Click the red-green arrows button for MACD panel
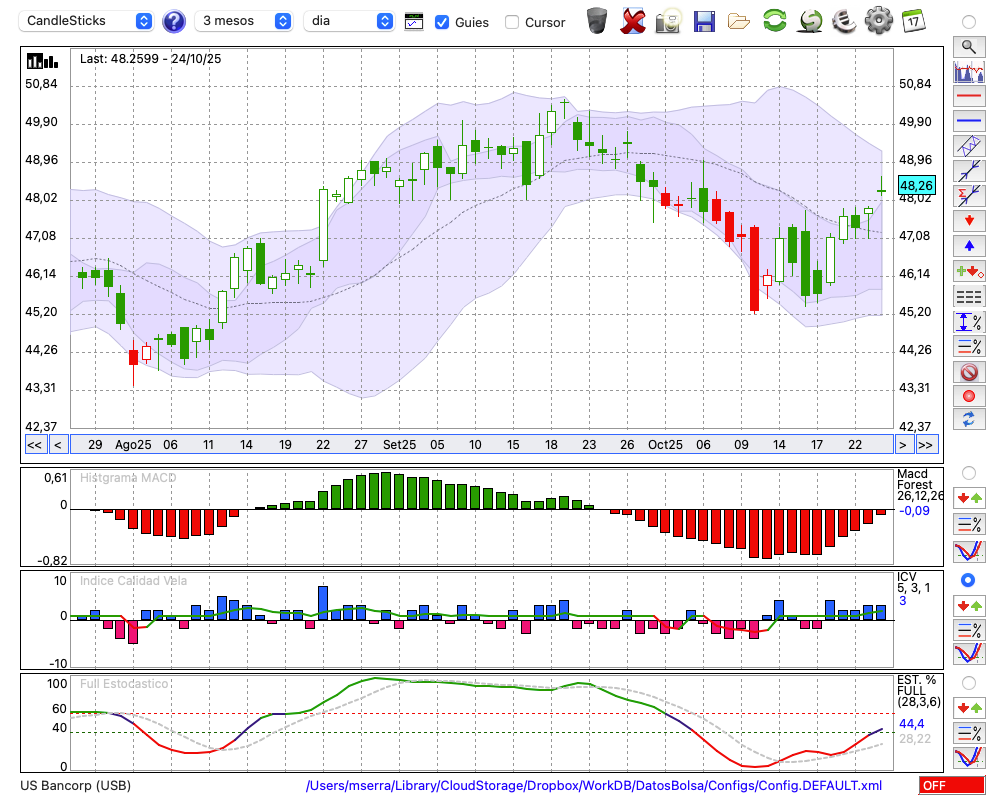Viewport: 1000px width, 800px height. [969, 498]
